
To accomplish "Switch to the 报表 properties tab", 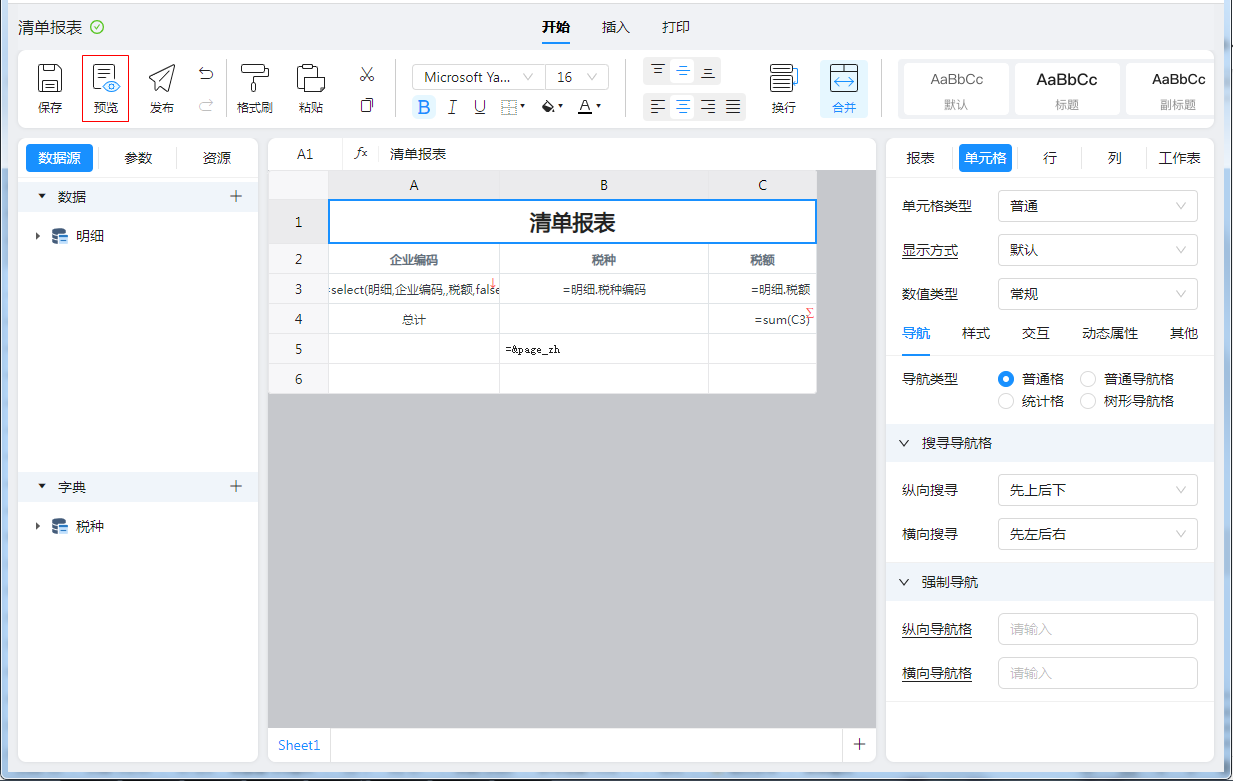I will pos(921,158).
